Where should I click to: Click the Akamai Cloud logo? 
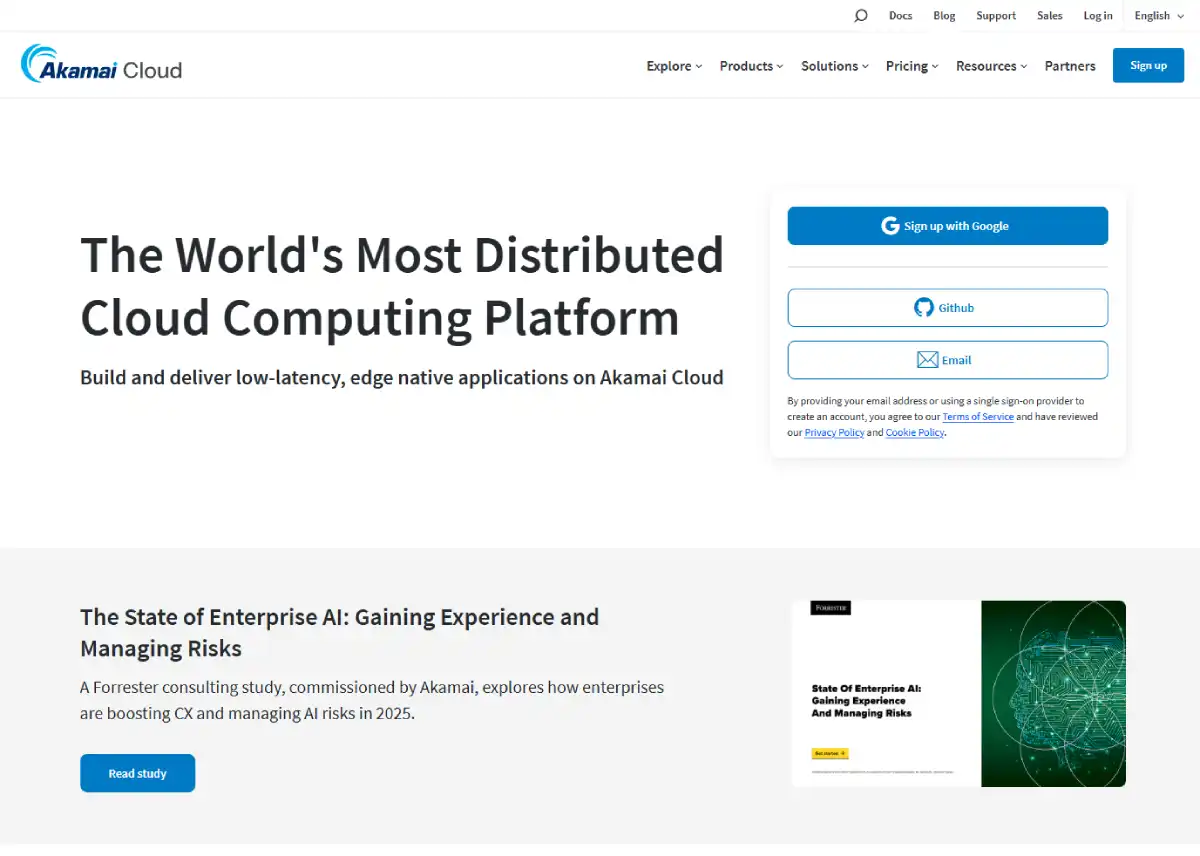point(101,65)
